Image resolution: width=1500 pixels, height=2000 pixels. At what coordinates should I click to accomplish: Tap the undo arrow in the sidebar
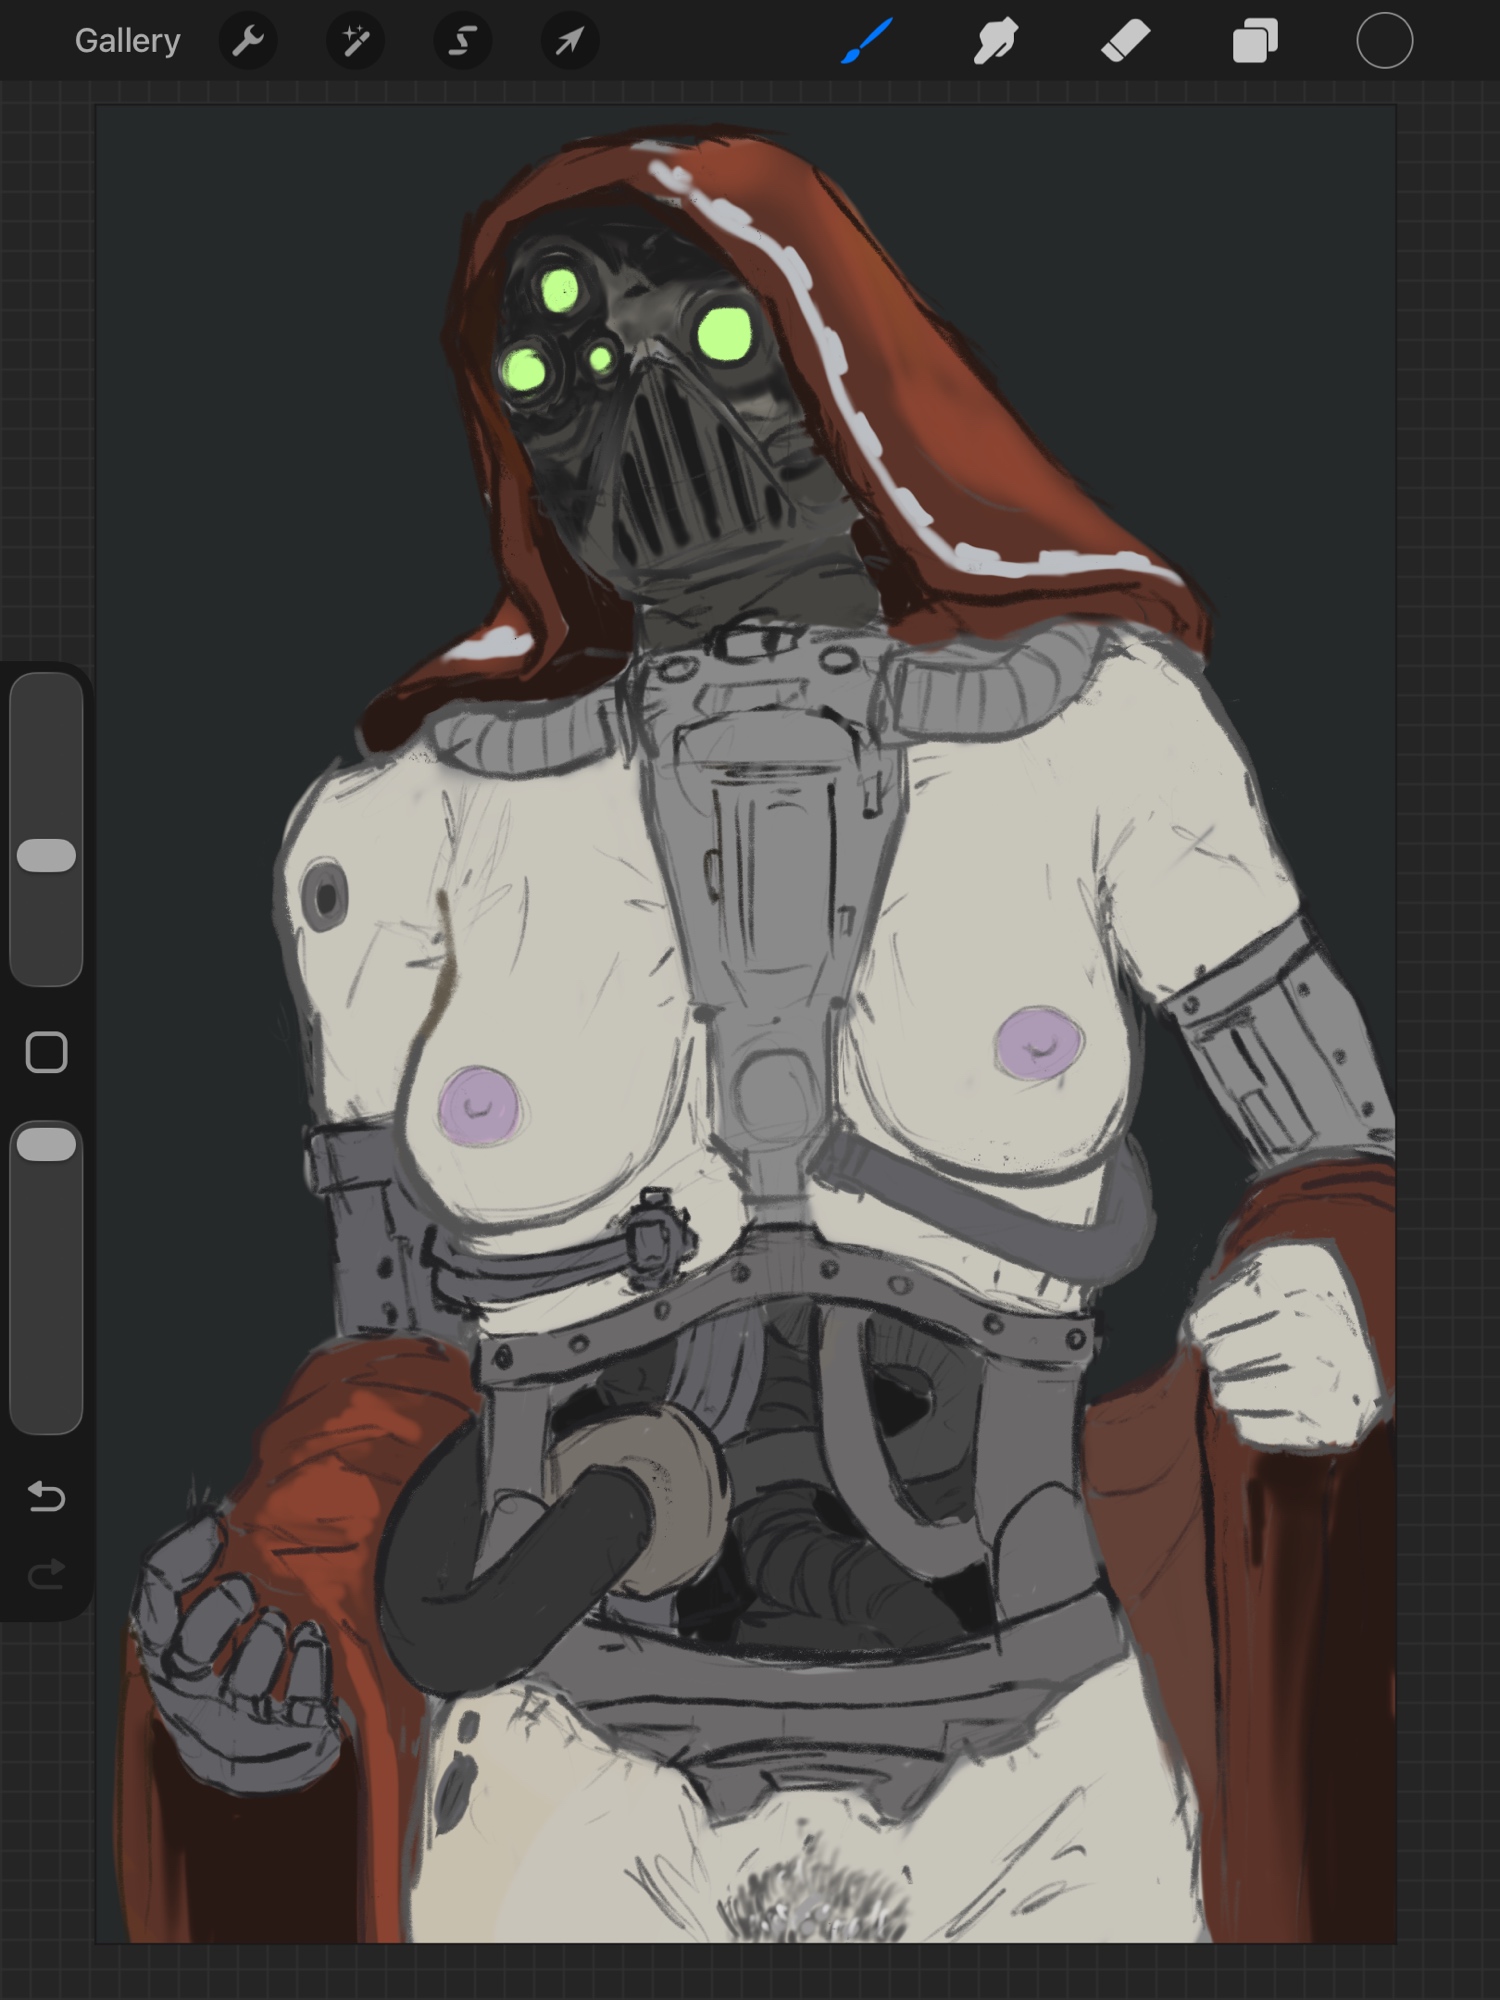coord(46,1497)
